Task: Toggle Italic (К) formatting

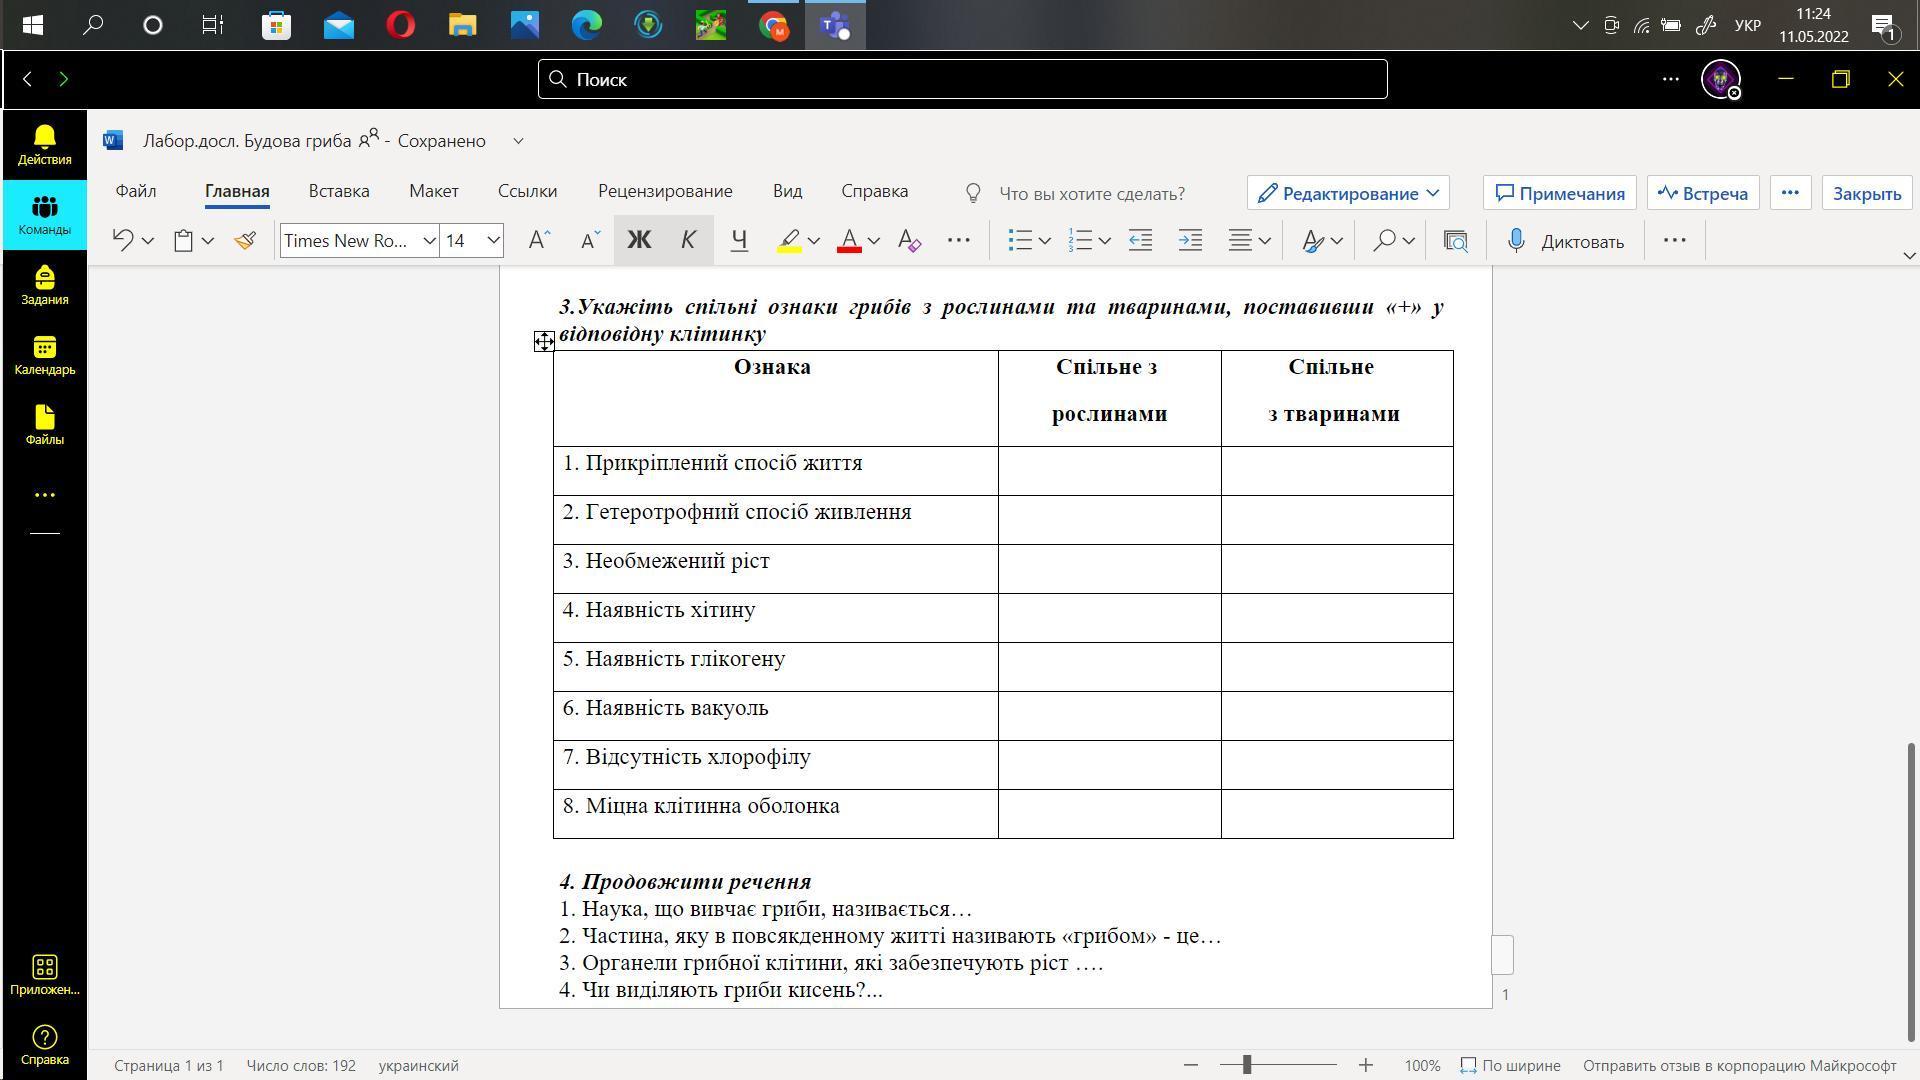Action: click(688, 240)
